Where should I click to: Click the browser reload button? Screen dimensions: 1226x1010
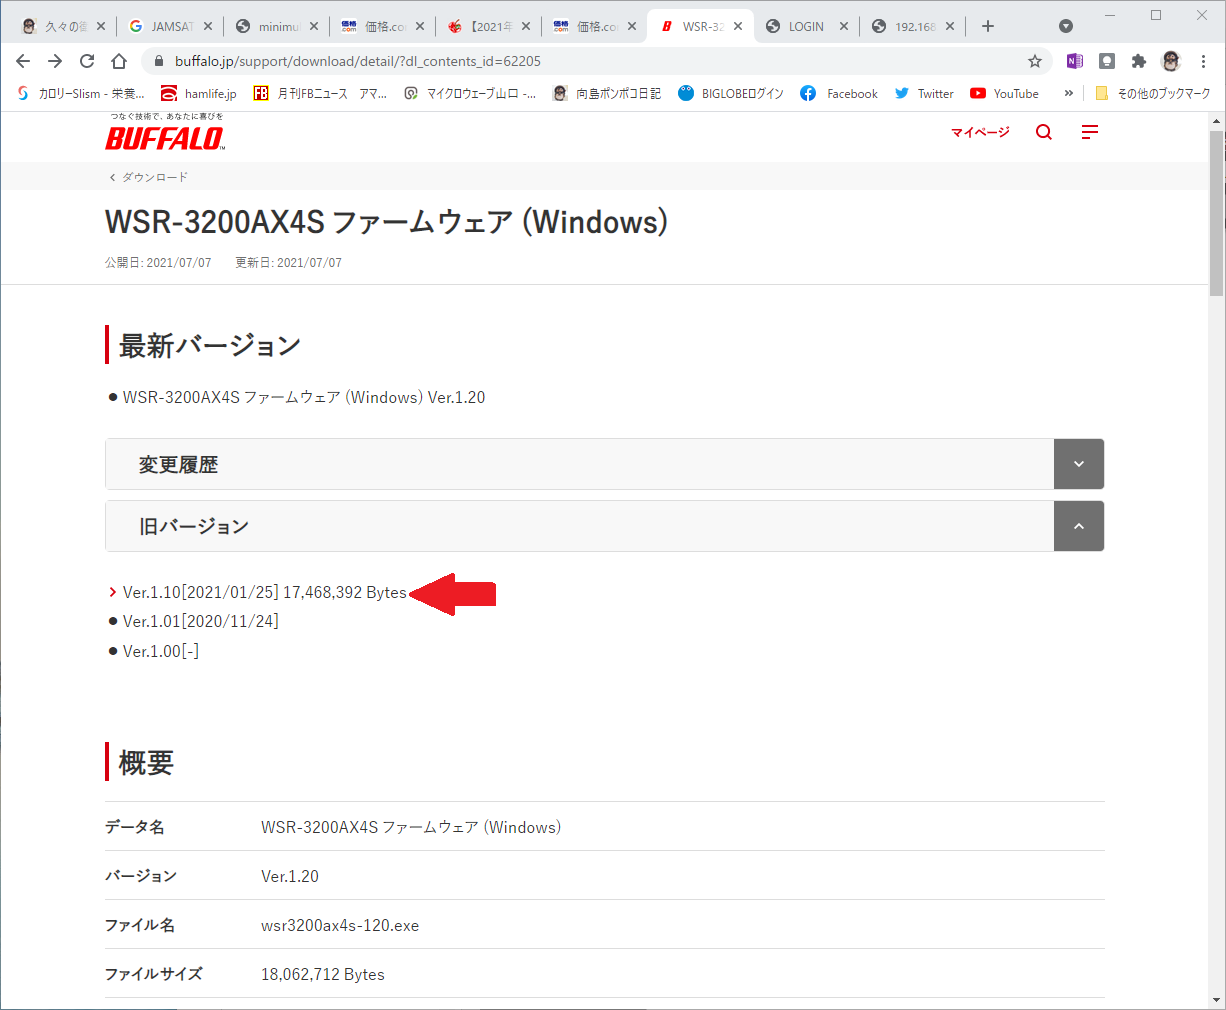pyautogui.click(x=87, y=61)
